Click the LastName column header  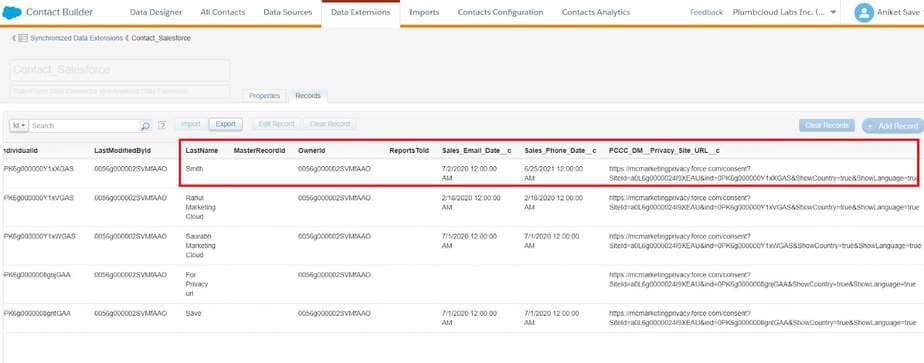pos(202,151)
